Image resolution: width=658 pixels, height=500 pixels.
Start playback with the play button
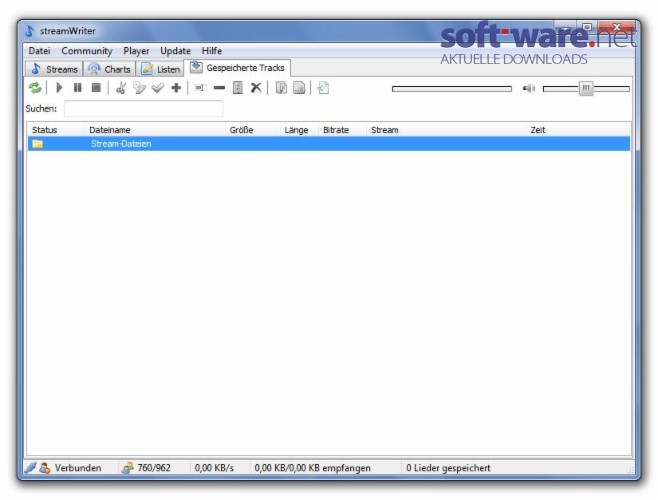click(59, 88)
